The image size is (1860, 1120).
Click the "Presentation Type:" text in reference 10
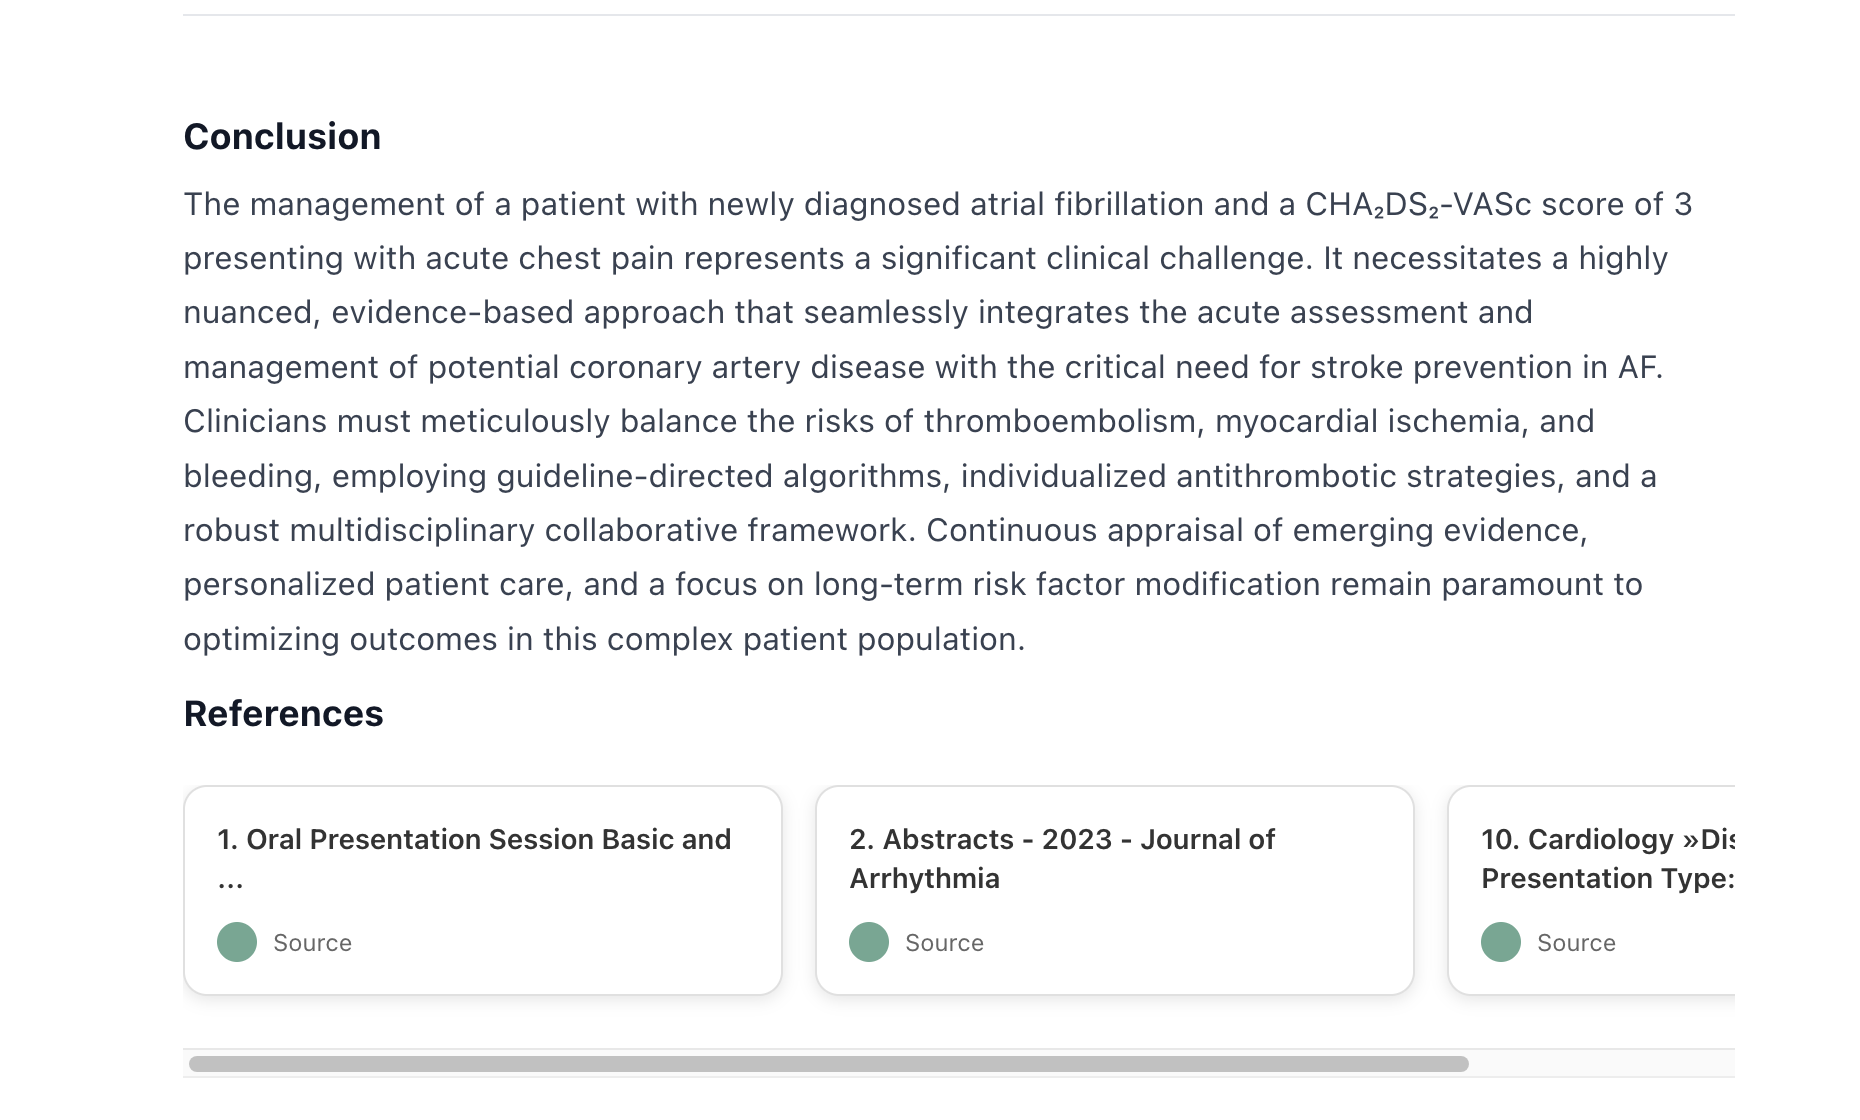1606,878
